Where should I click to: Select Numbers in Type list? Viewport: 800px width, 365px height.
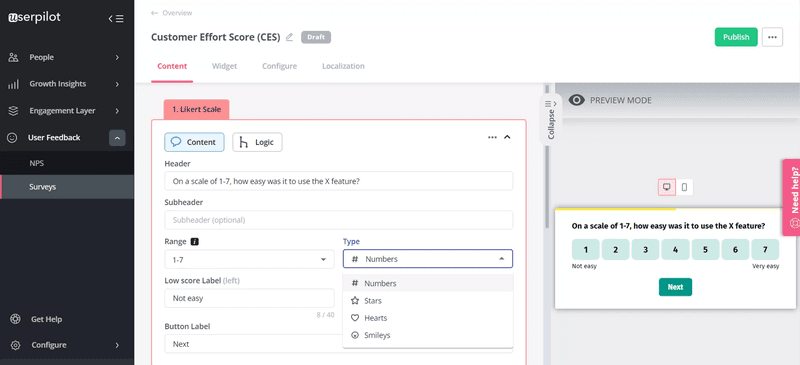pos(428,283)
